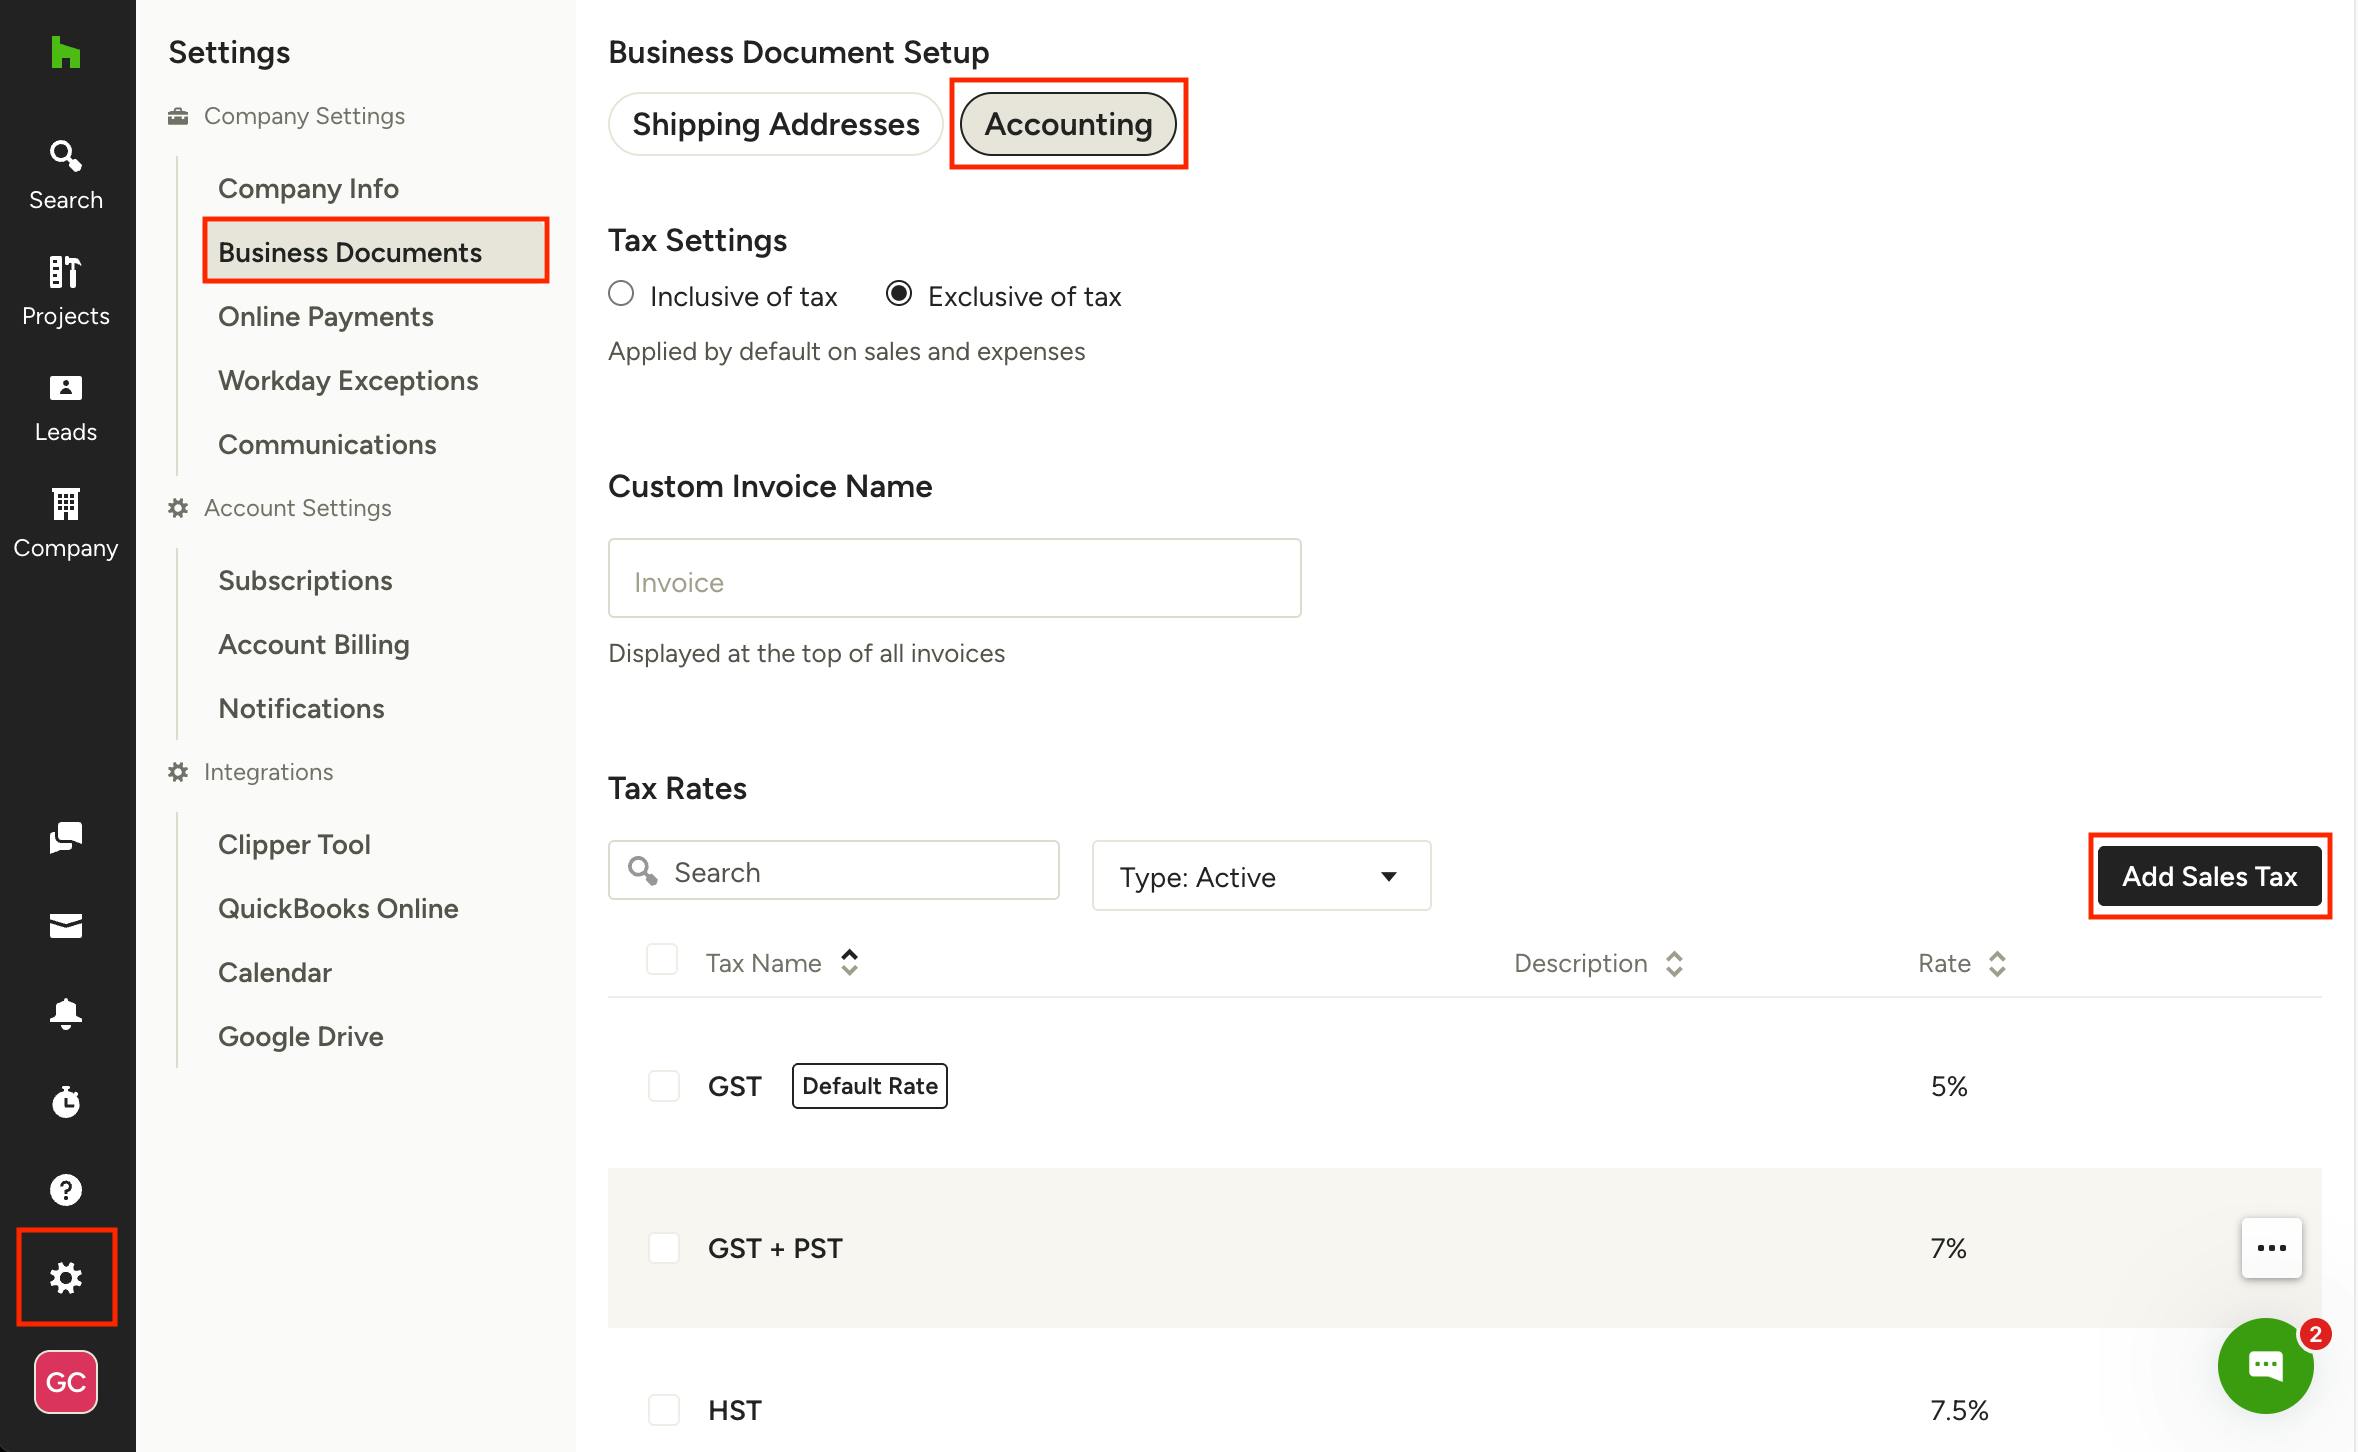Check the GST tax rate checkbox
Image resolution: width=2358 pixels, height=1452 pixels.
pyautogui.click(x=663, y=1086)
